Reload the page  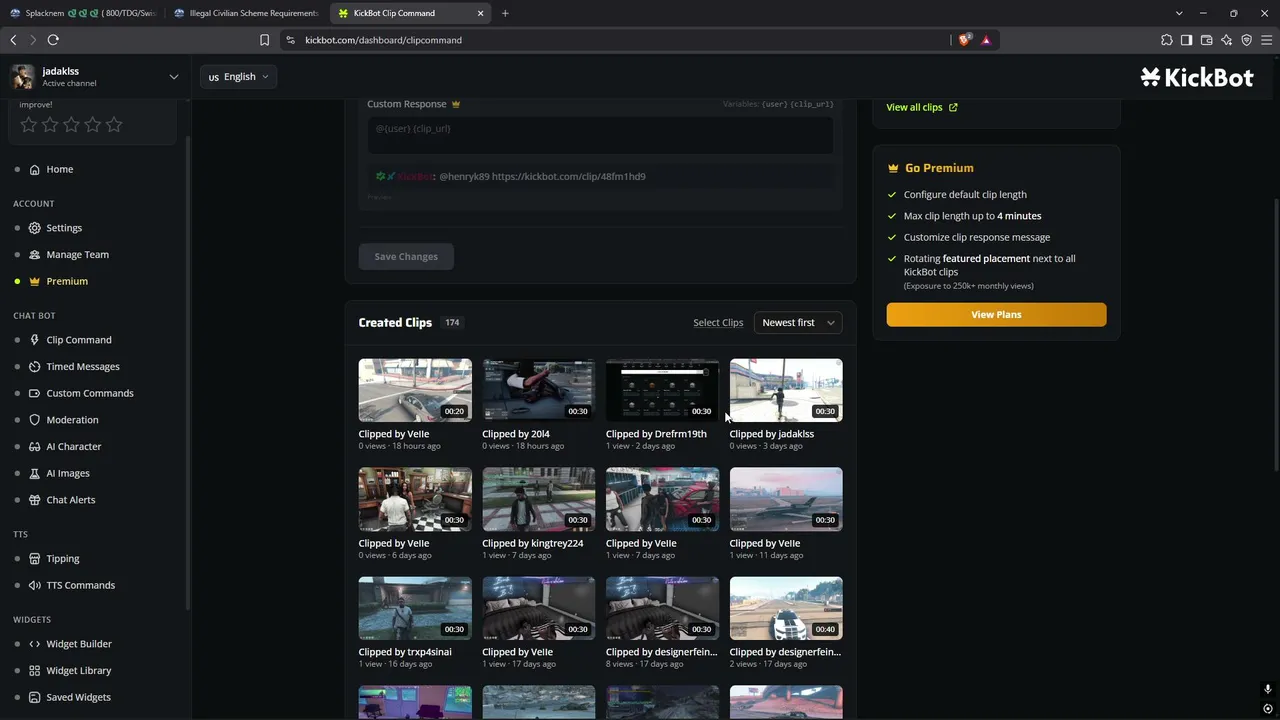(53, 40)
